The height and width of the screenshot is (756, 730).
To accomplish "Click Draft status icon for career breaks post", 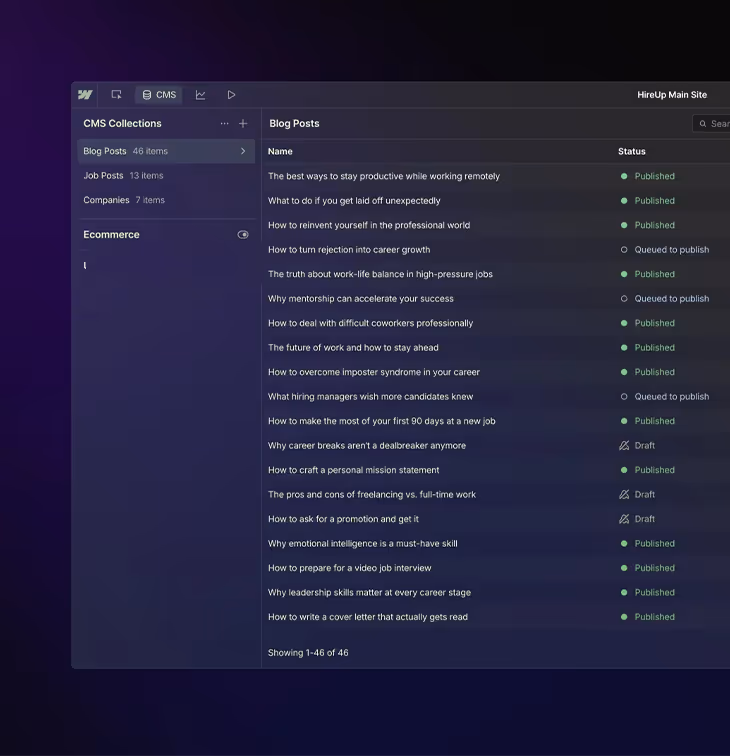I will pos(624,446).
